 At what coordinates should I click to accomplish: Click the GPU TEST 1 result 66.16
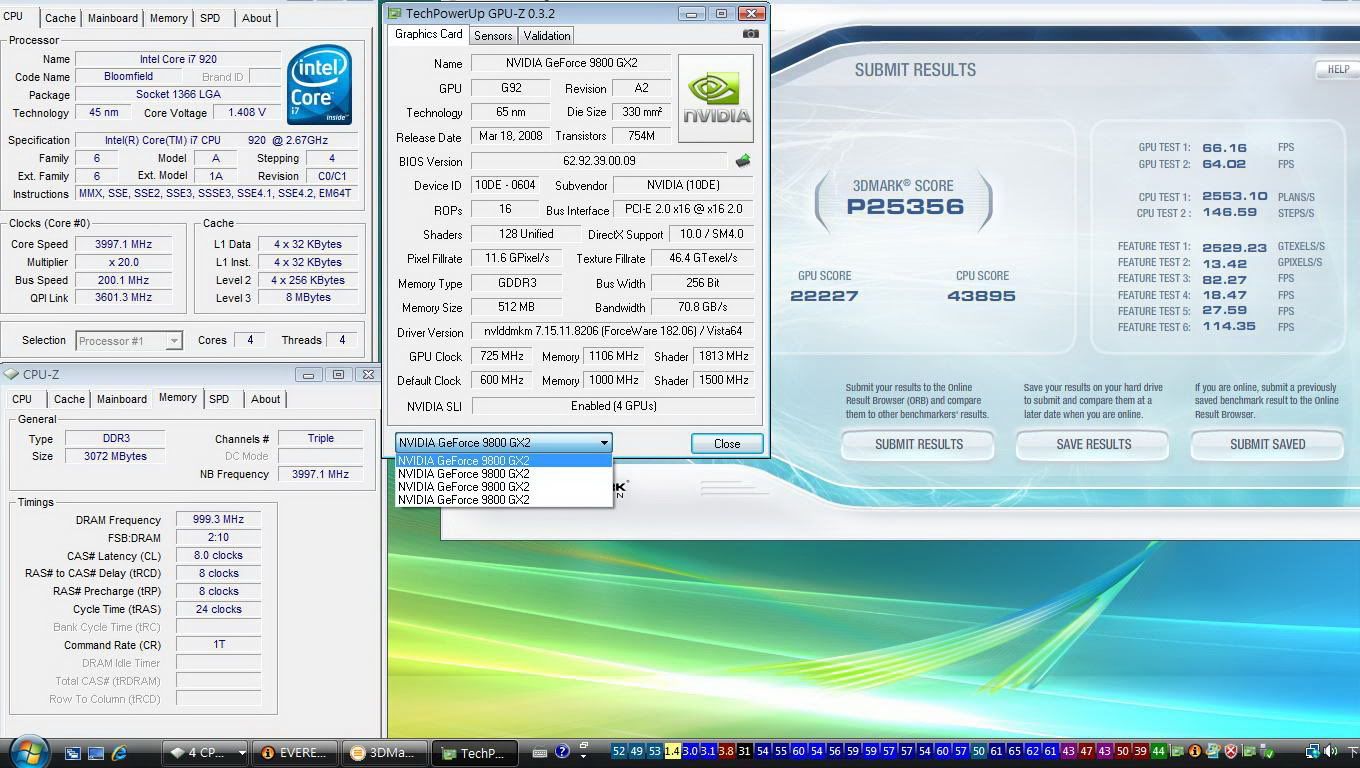click(1224, 148)
